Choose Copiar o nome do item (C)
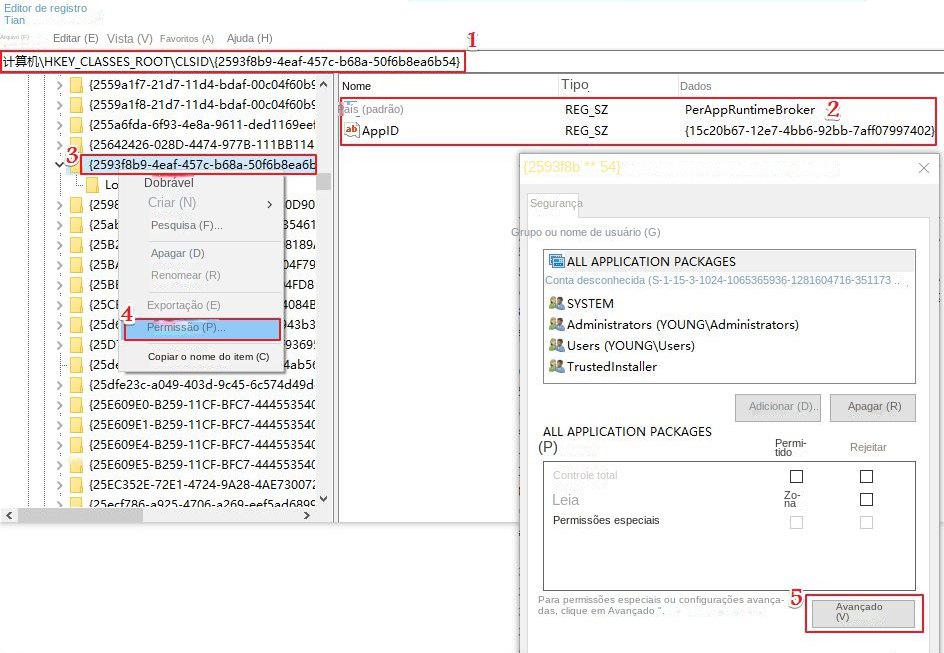This screenshot has height=653, width=944. click(208, 356)
